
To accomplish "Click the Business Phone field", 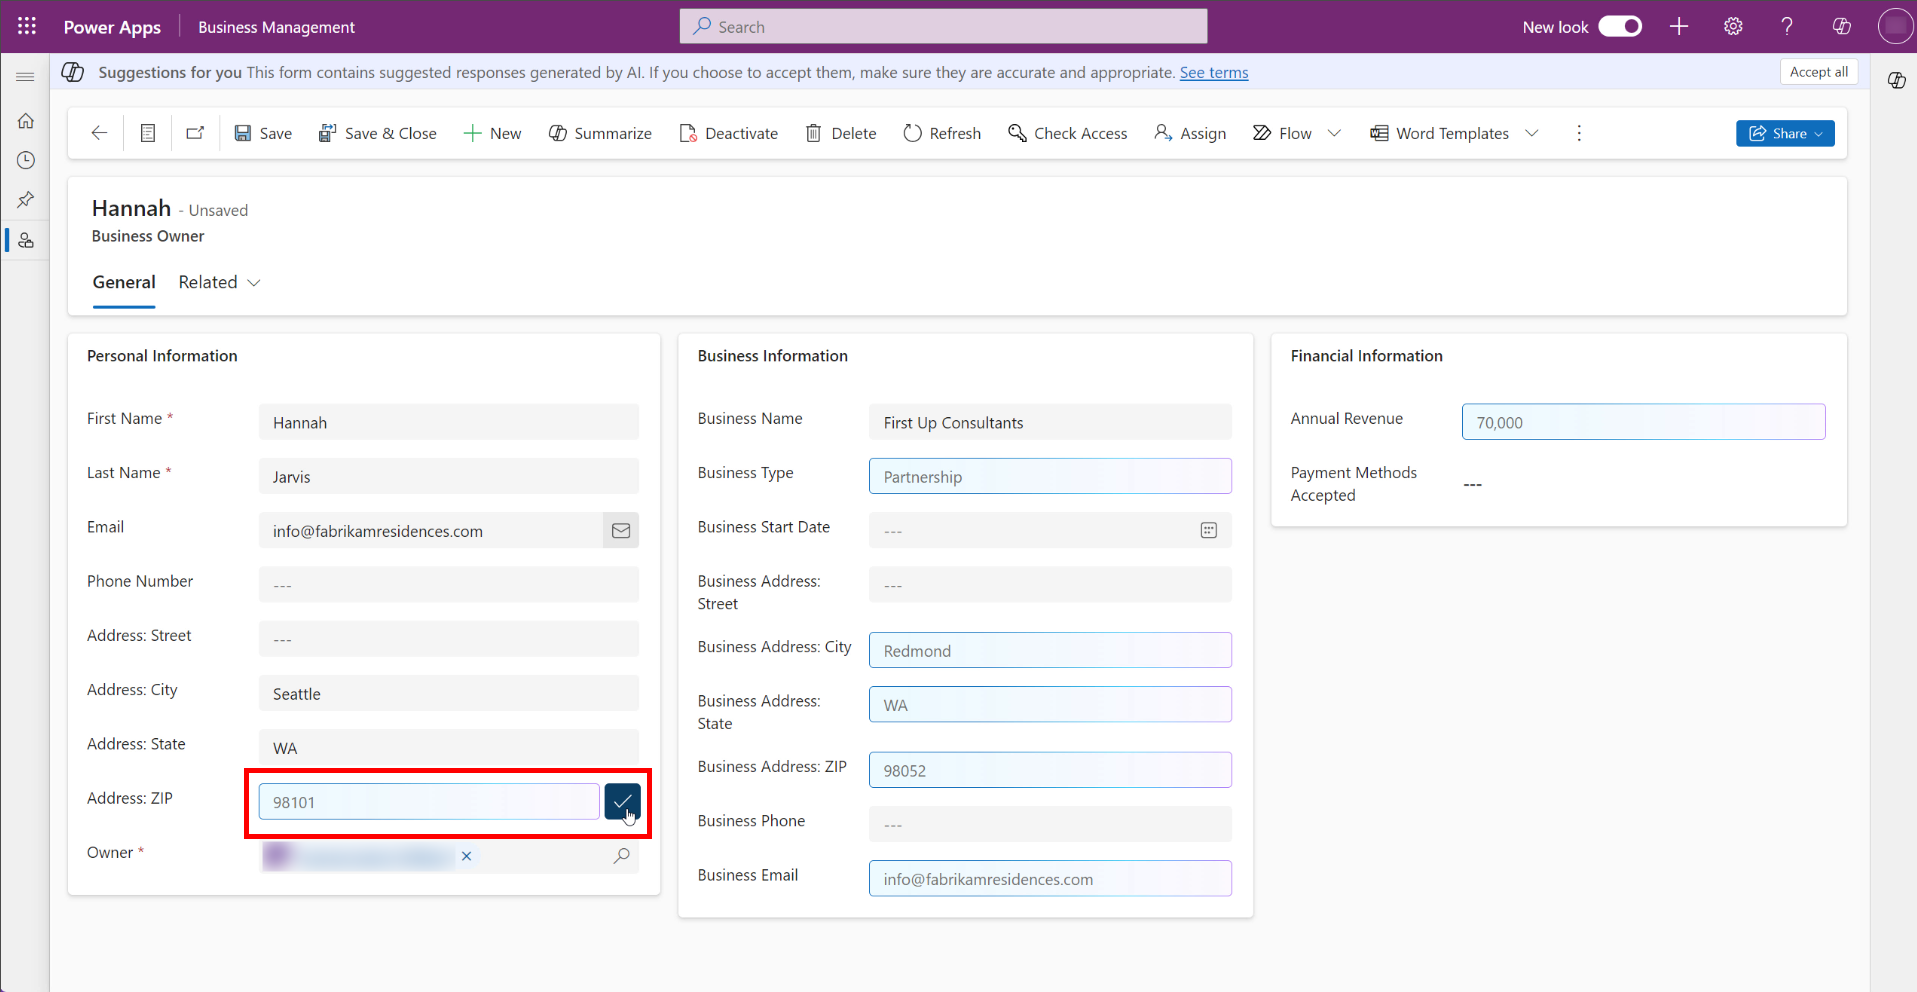I will 1050,824.
